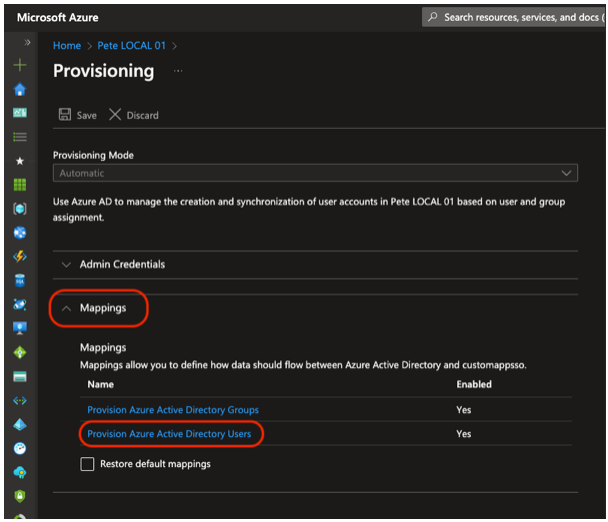Open Home from the sidebar house icon

pos(20,89)
